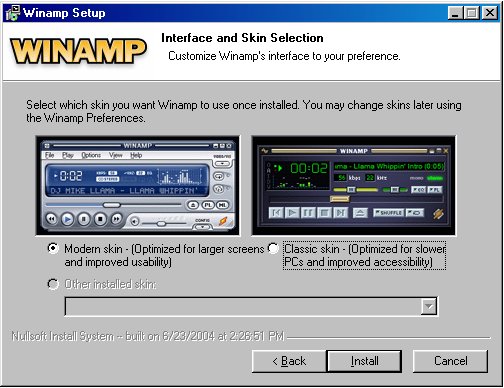This screenshot has height=388, width=504.
Task: Select the Classic skin radio button
Action: 273,248
